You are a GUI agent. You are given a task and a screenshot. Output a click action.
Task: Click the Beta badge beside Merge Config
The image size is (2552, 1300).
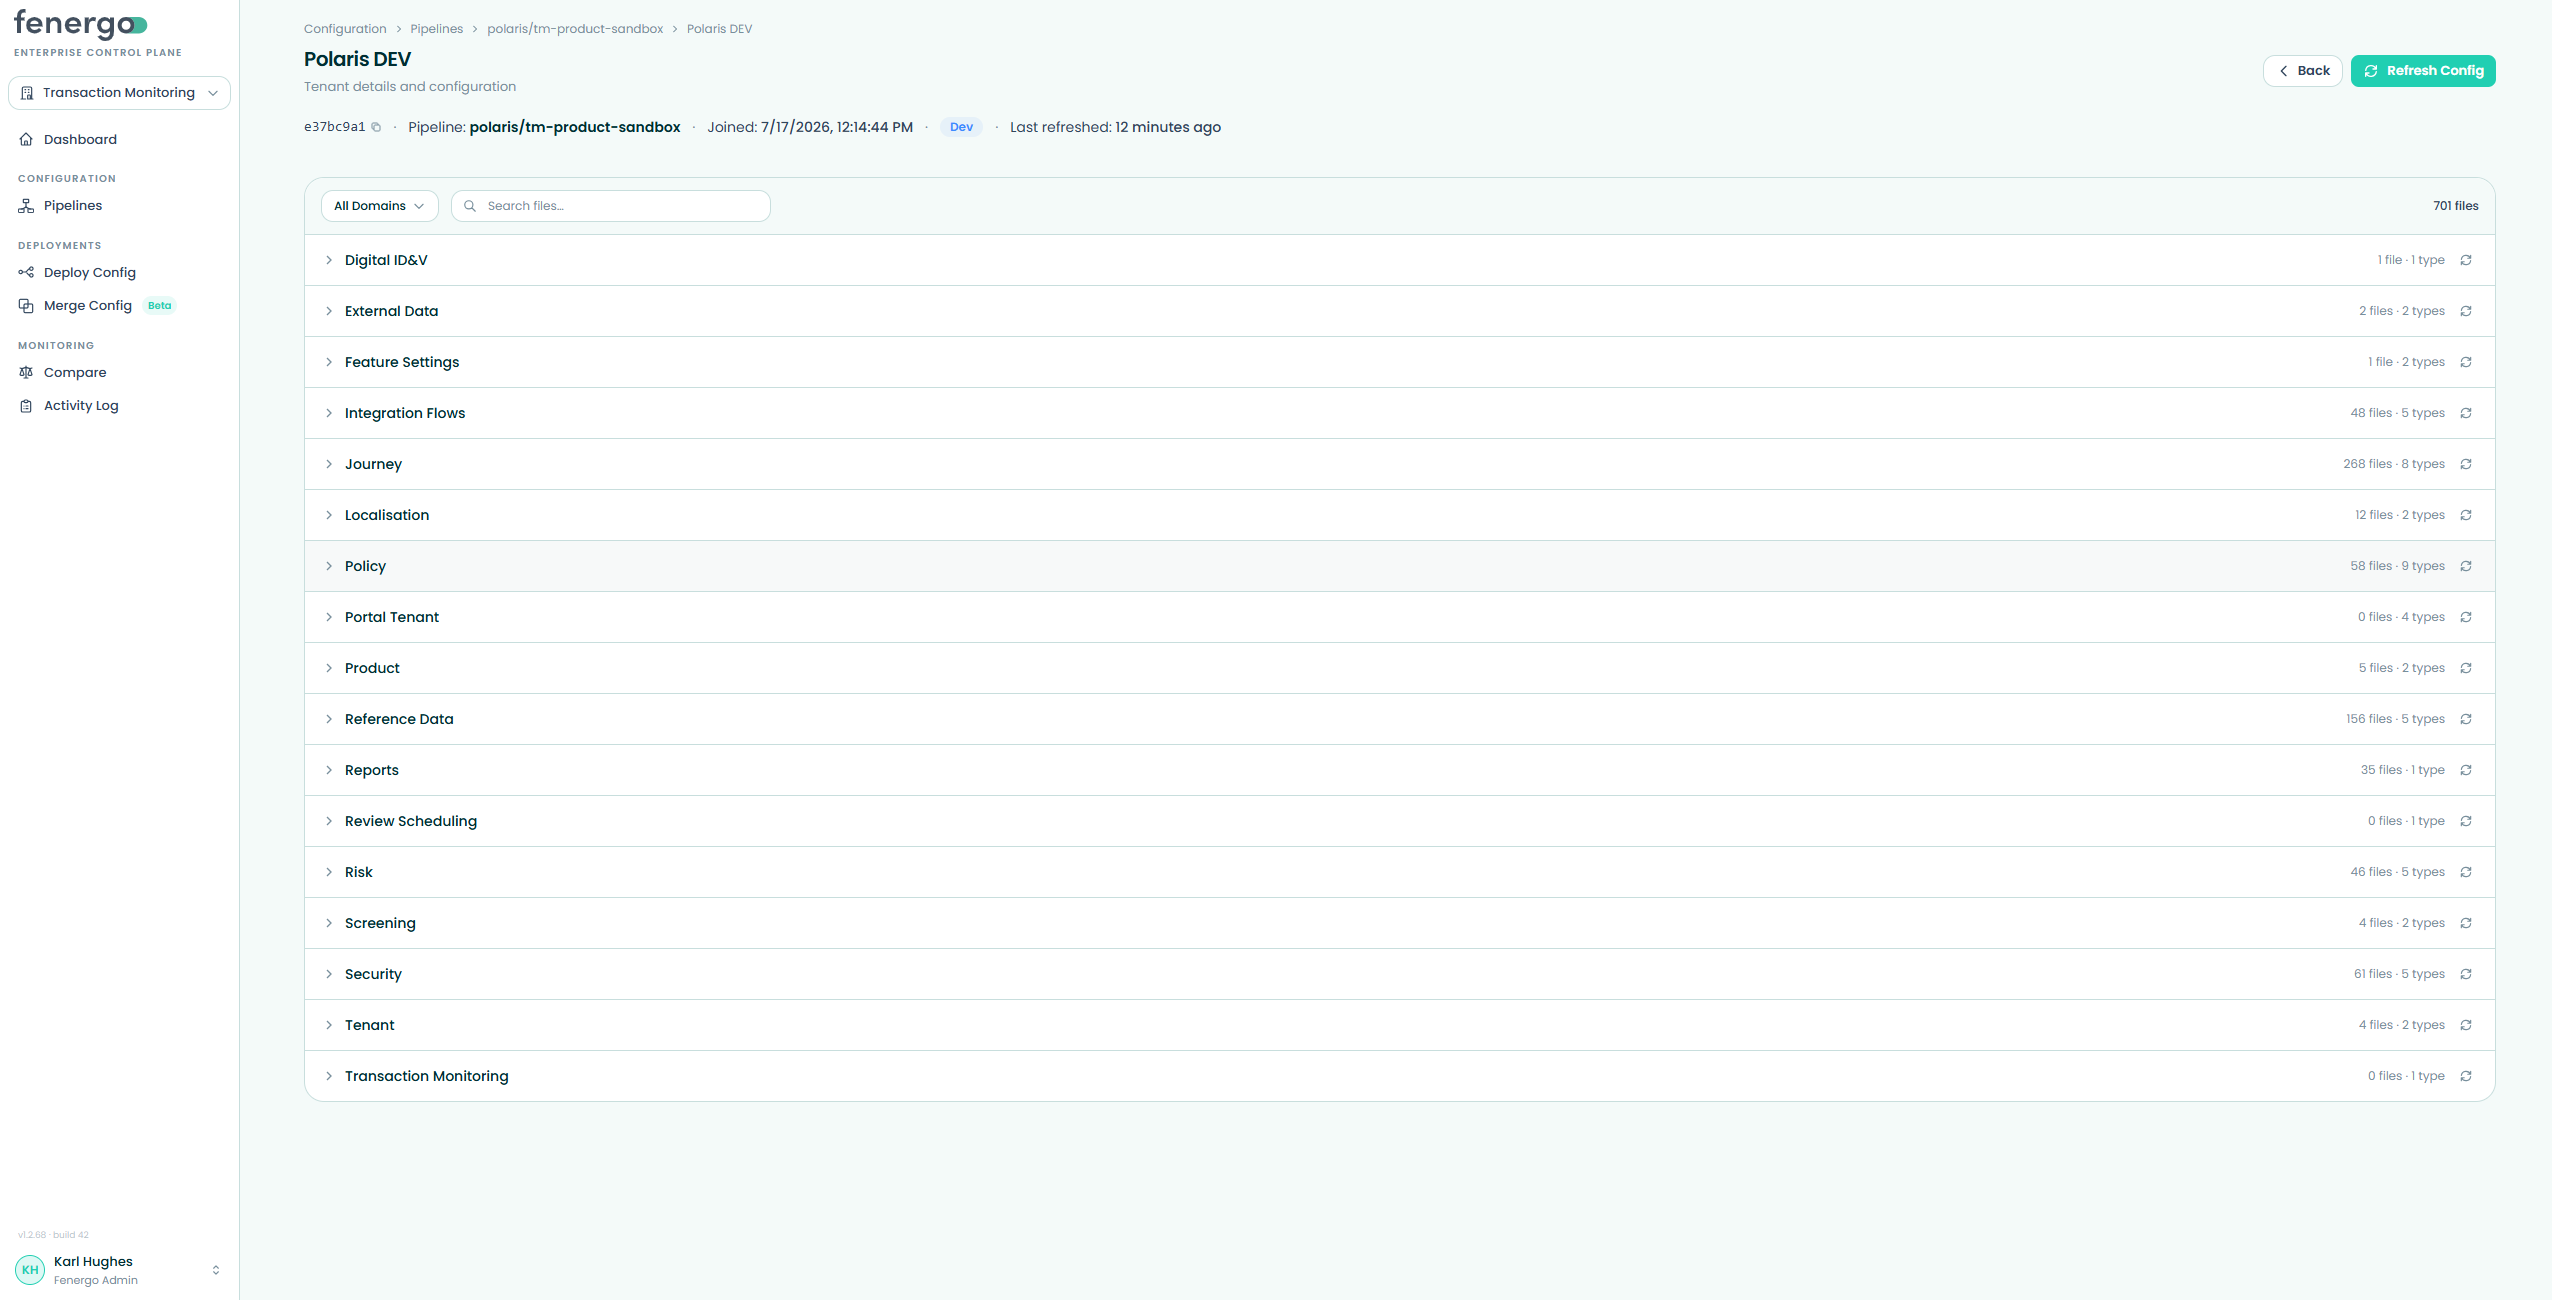coord(160,306)
